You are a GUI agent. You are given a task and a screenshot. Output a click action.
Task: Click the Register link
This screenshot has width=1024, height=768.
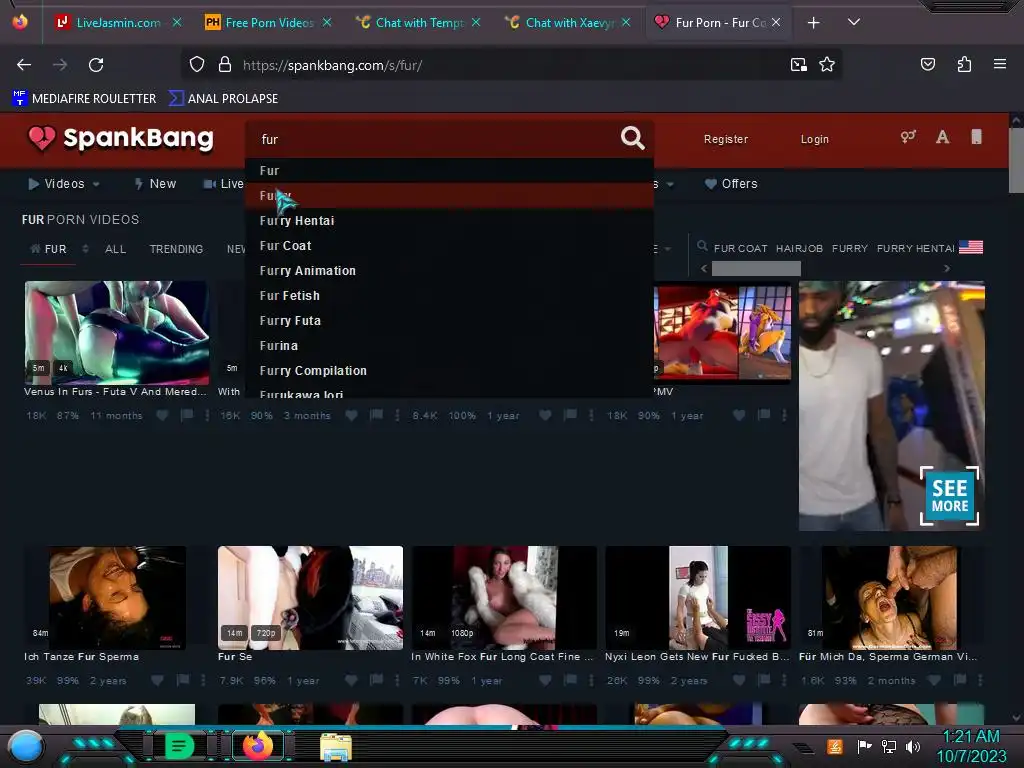[x=726, y=139]
